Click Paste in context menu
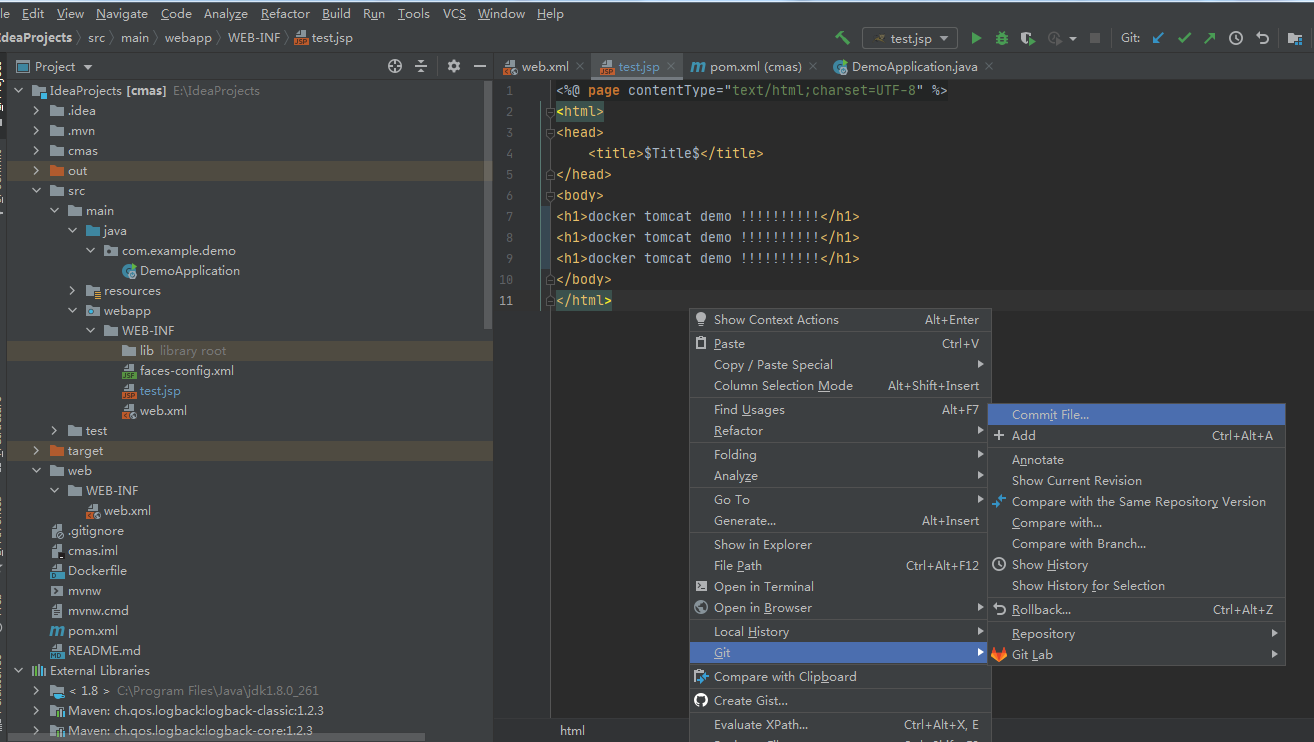 pos(839,343)
